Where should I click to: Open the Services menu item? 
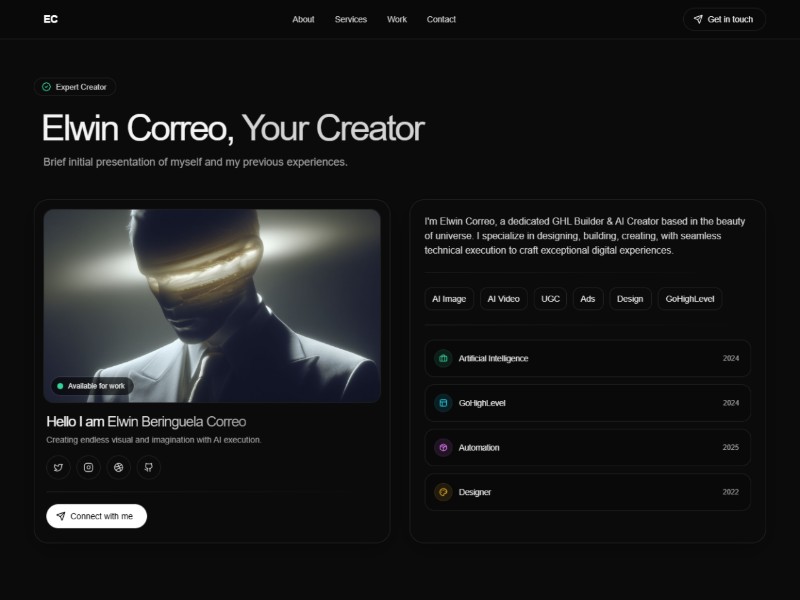tap(351, 19)
